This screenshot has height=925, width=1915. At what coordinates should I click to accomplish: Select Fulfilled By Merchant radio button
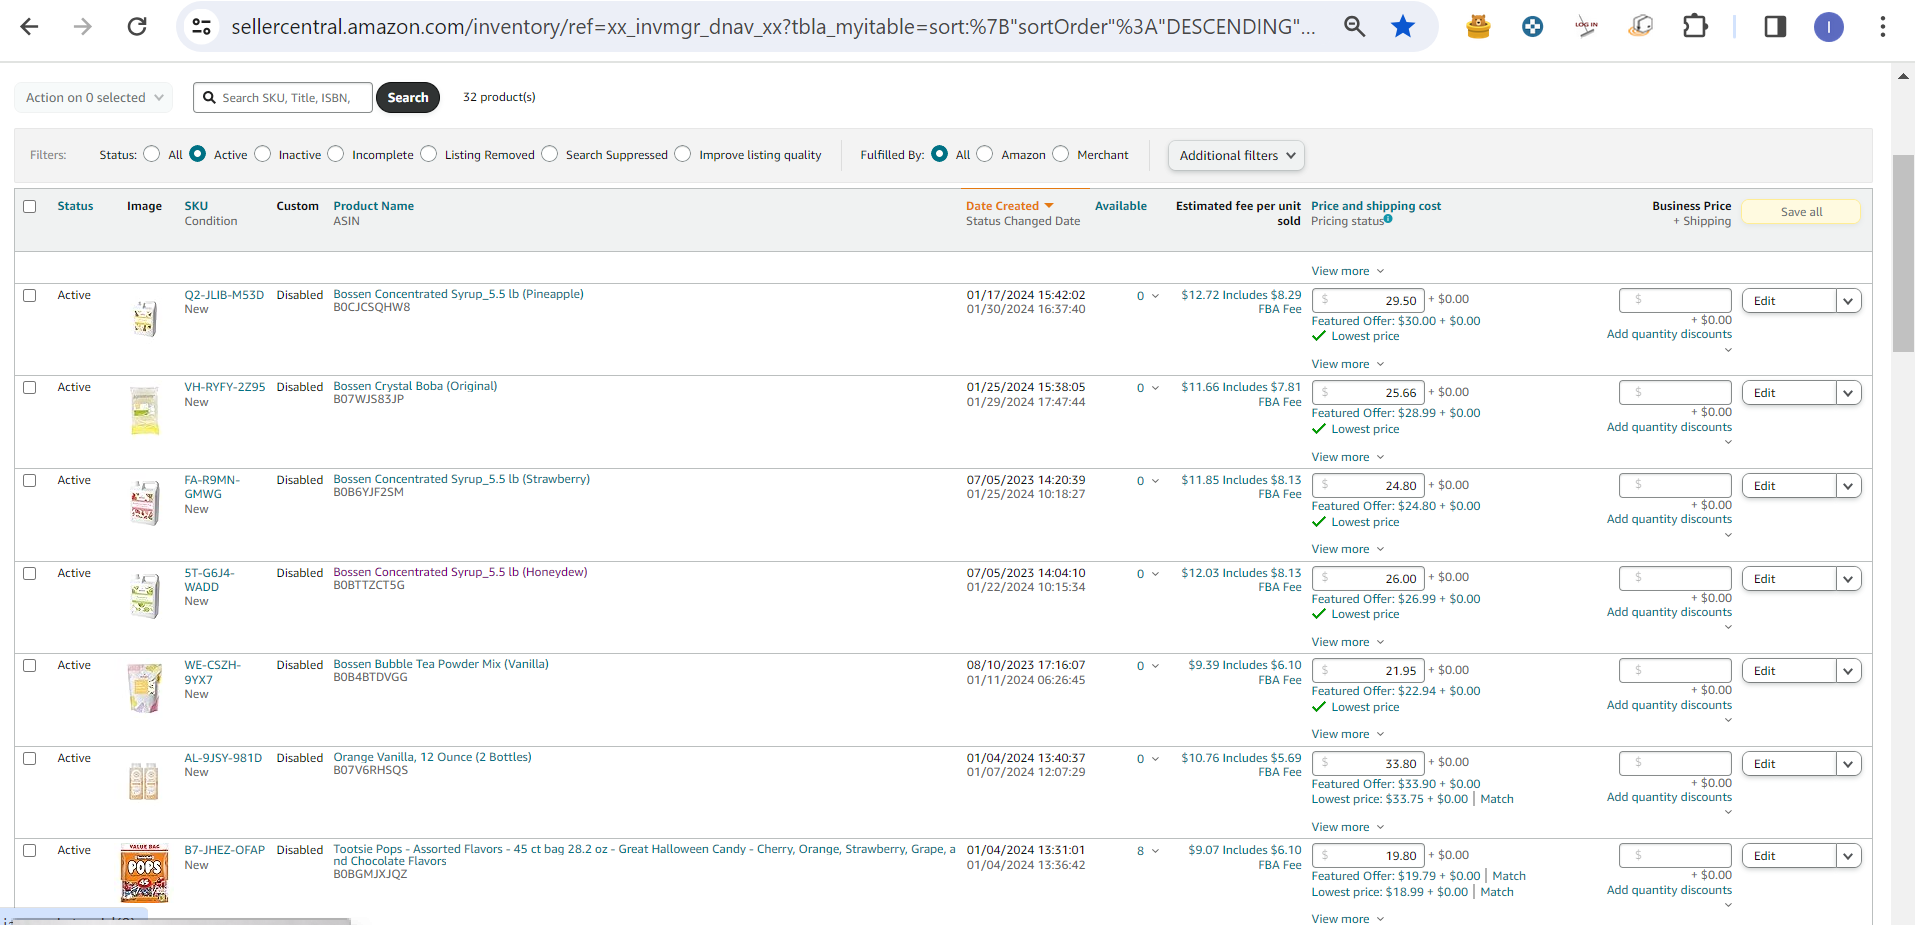(1061, 154)
